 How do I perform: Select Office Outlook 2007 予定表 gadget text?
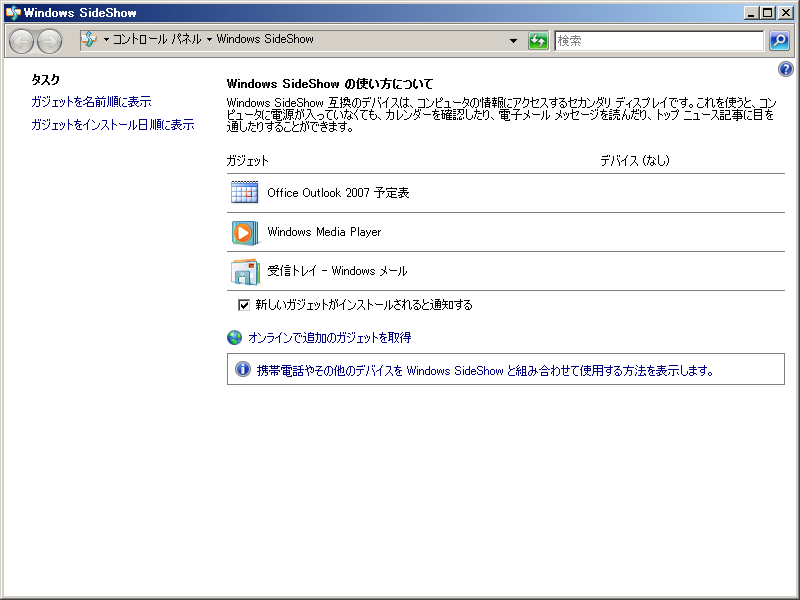click(338, 193)
